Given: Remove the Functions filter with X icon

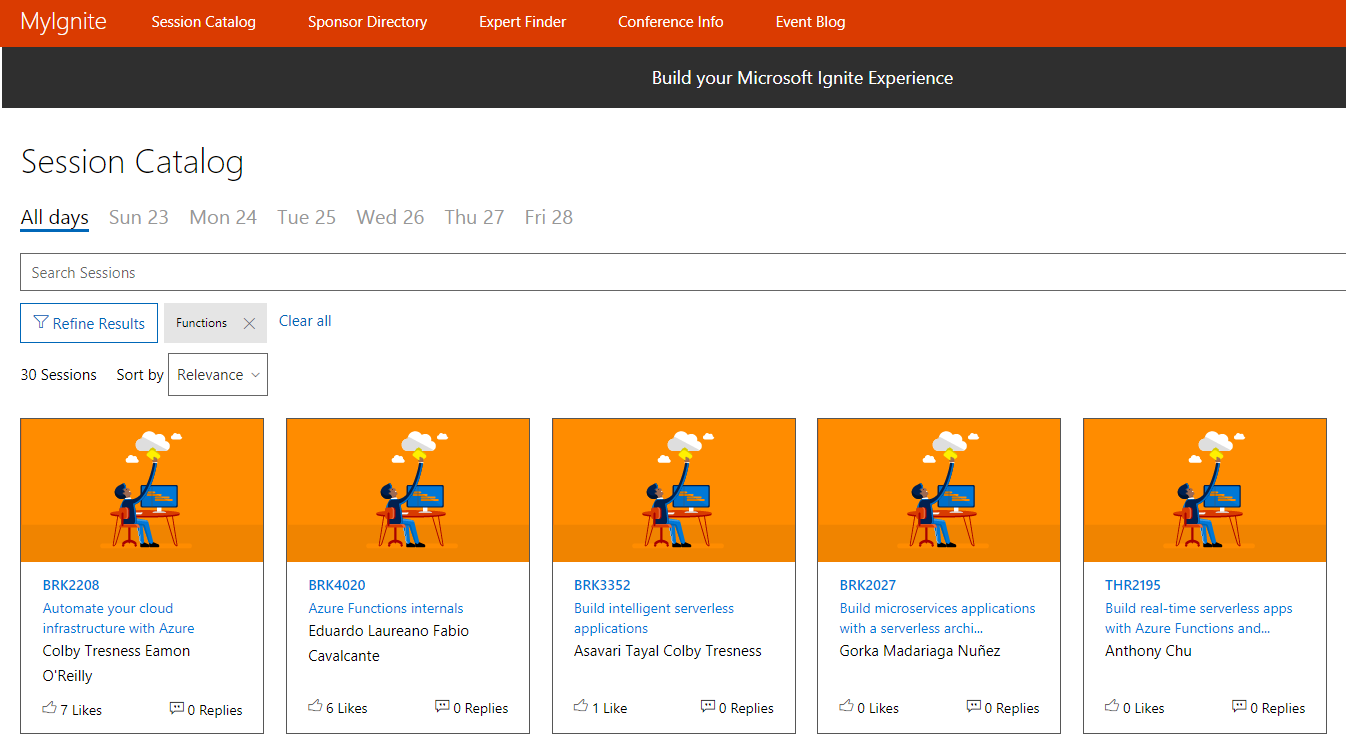Looking at the screenshot, I should click(x=249, y=323).
